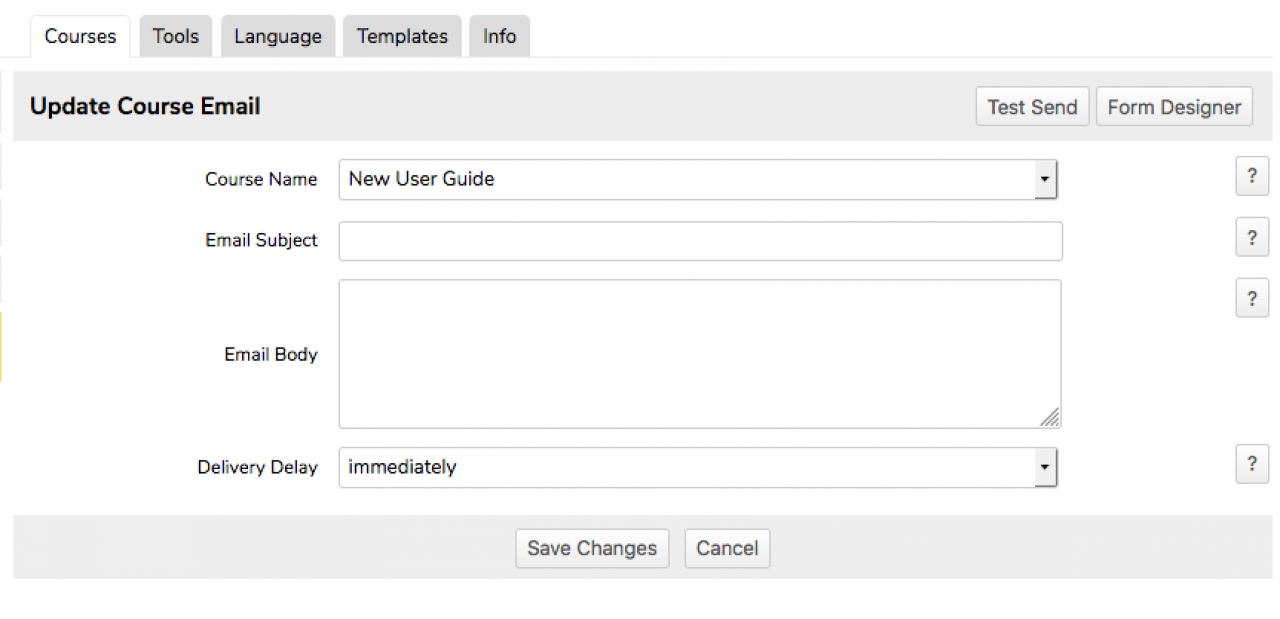Image resolution: width=1280 pixels, height=619 pixels.
Task: Switch to the Courses tab
Action: (80, 37)
